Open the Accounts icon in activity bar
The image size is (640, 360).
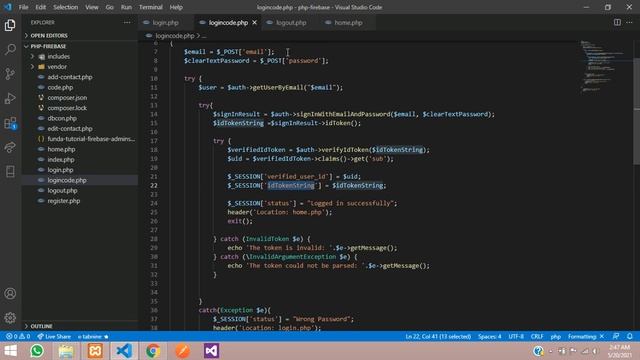[x=10, y=293]
